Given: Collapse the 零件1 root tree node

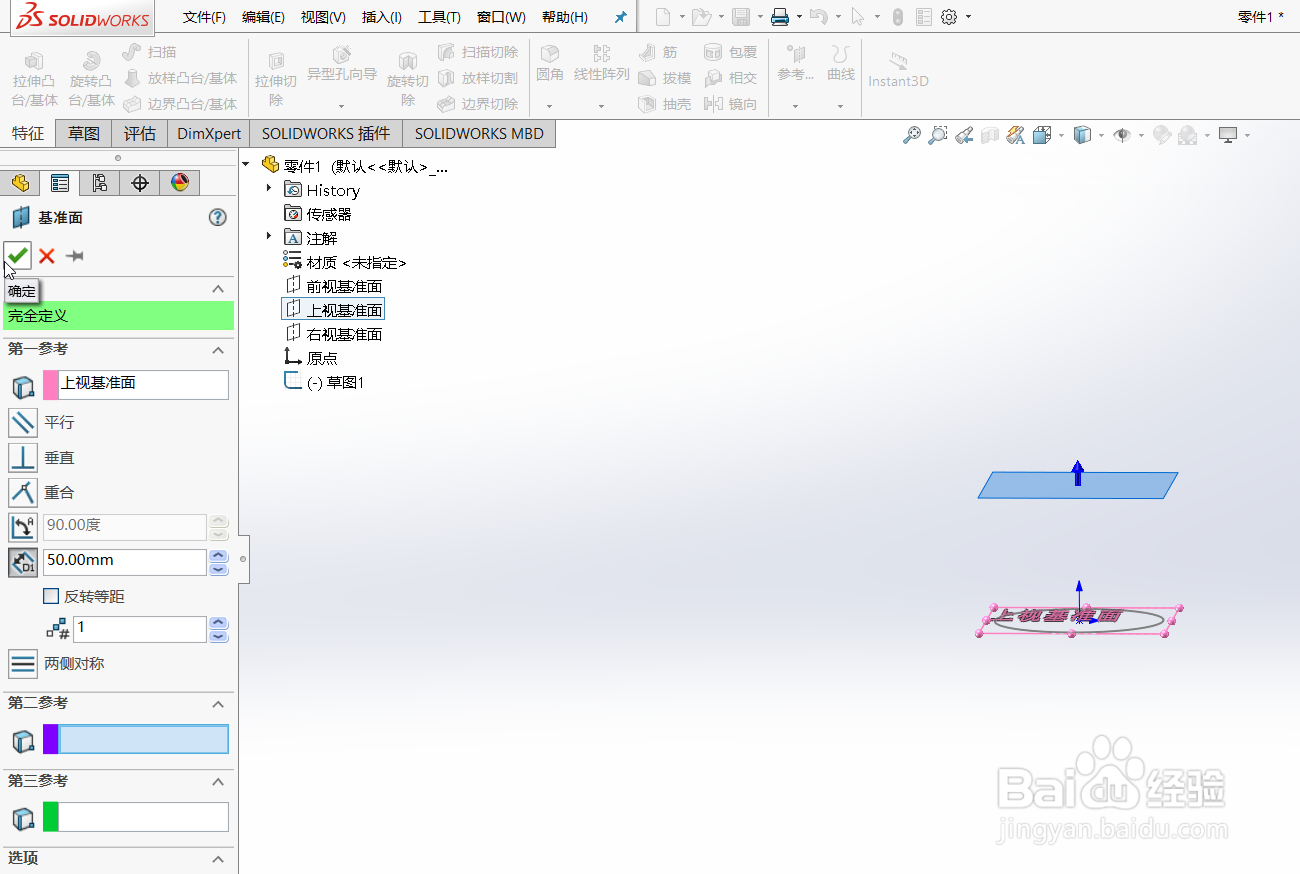Looking at the screenshot, I should [246, 165].
